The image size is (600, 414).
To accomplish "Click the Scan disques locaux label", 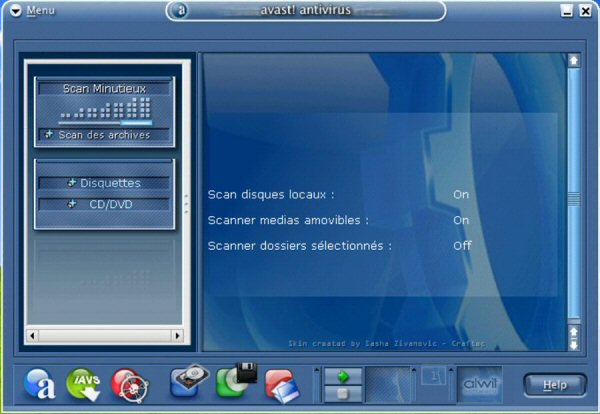I will 271,195.
